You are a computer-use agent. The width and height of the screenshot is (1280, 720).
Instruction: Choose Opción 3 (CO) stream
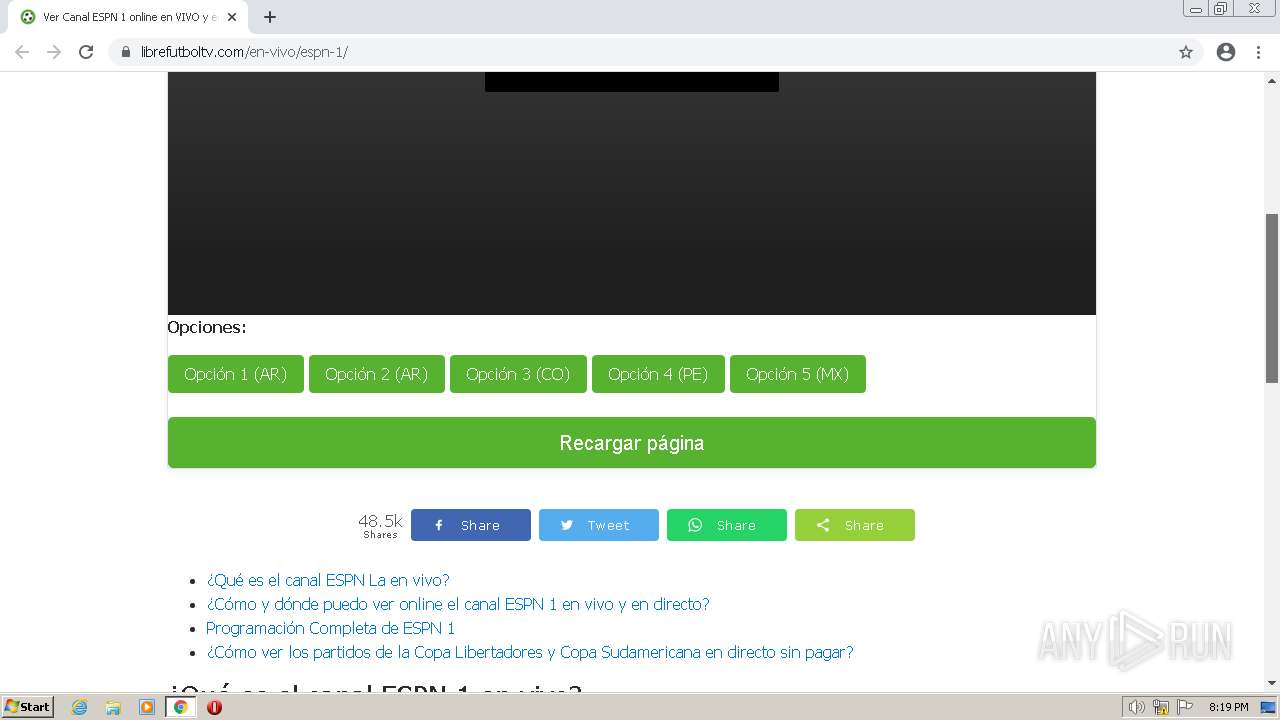tap(518, 374)
